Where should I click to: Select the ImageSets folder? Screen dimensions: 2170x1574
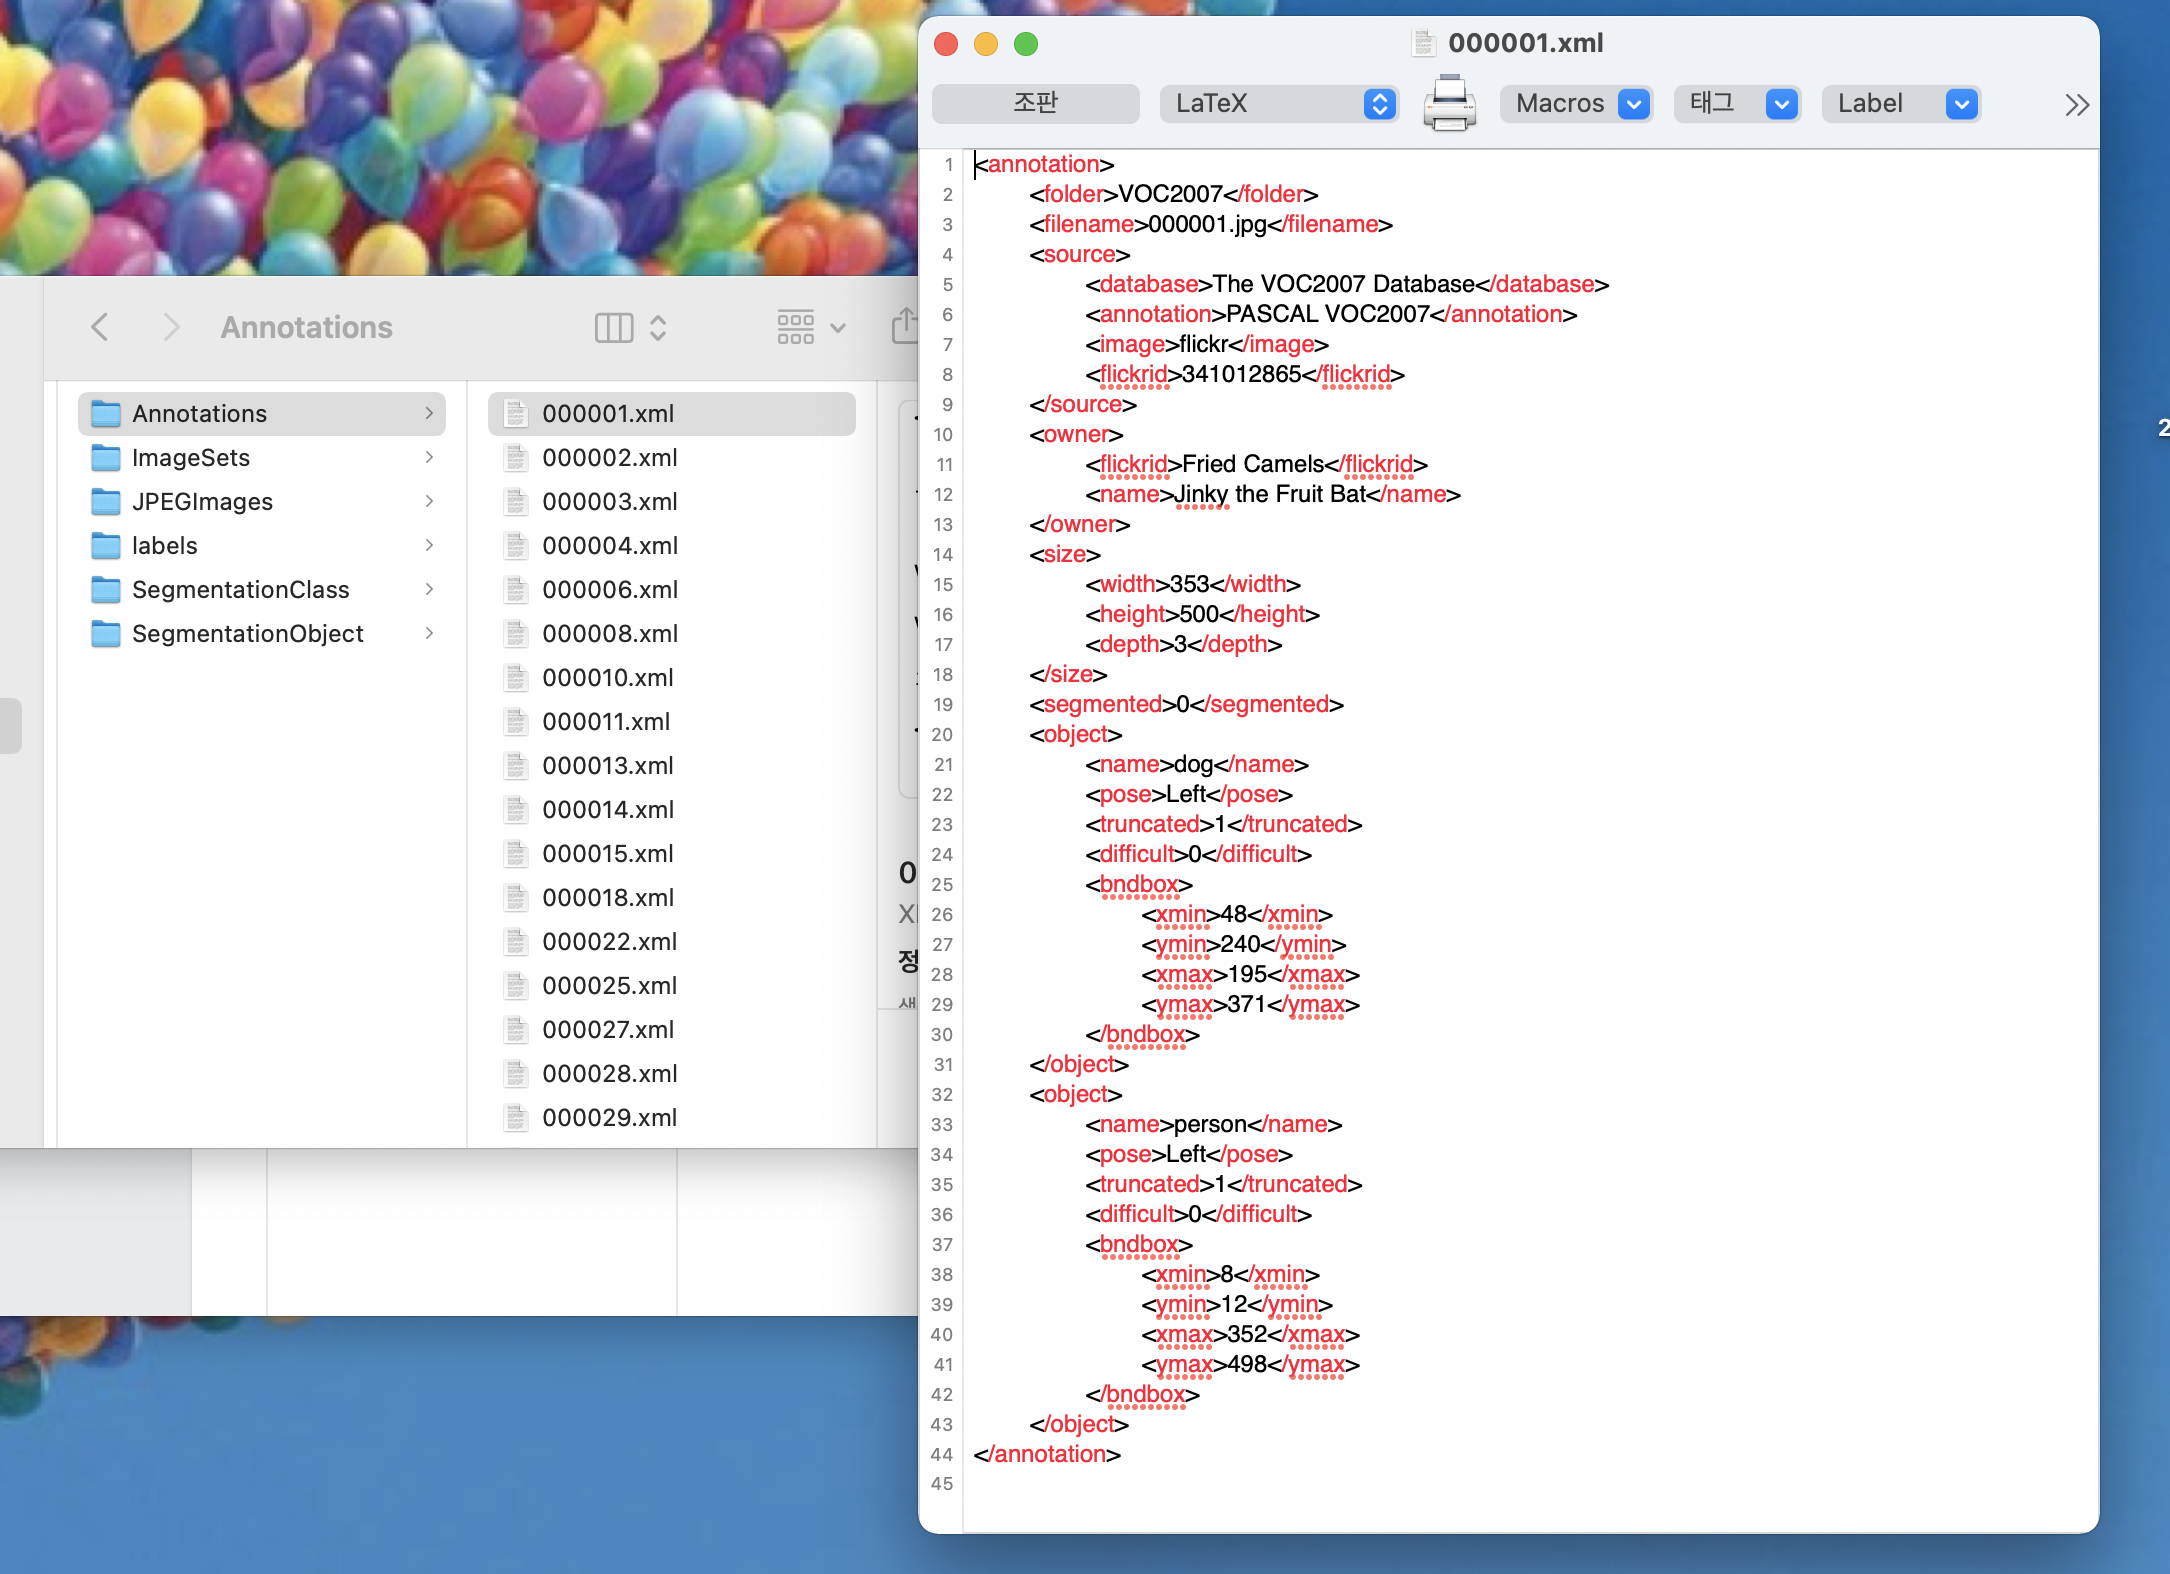(x=191, y=457)
